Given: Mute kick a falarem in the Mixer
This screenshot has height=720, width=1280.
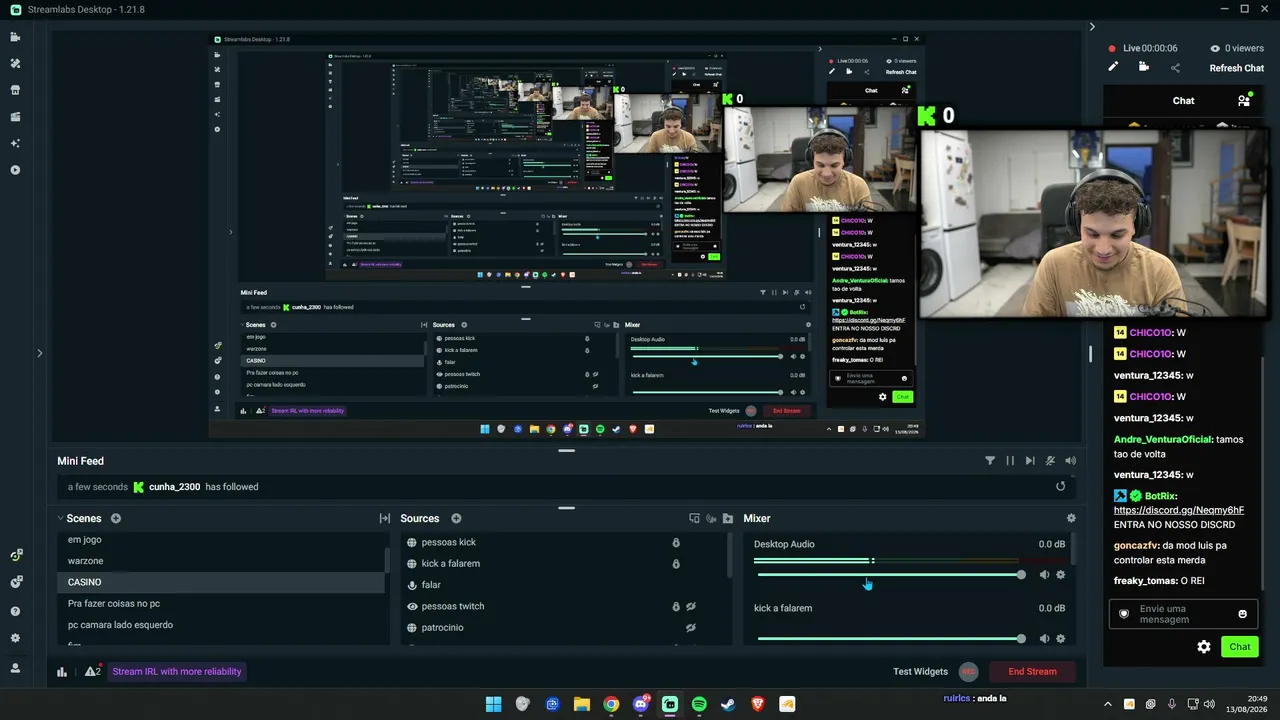Looking at the screenshot, I should pos(1044,639).
